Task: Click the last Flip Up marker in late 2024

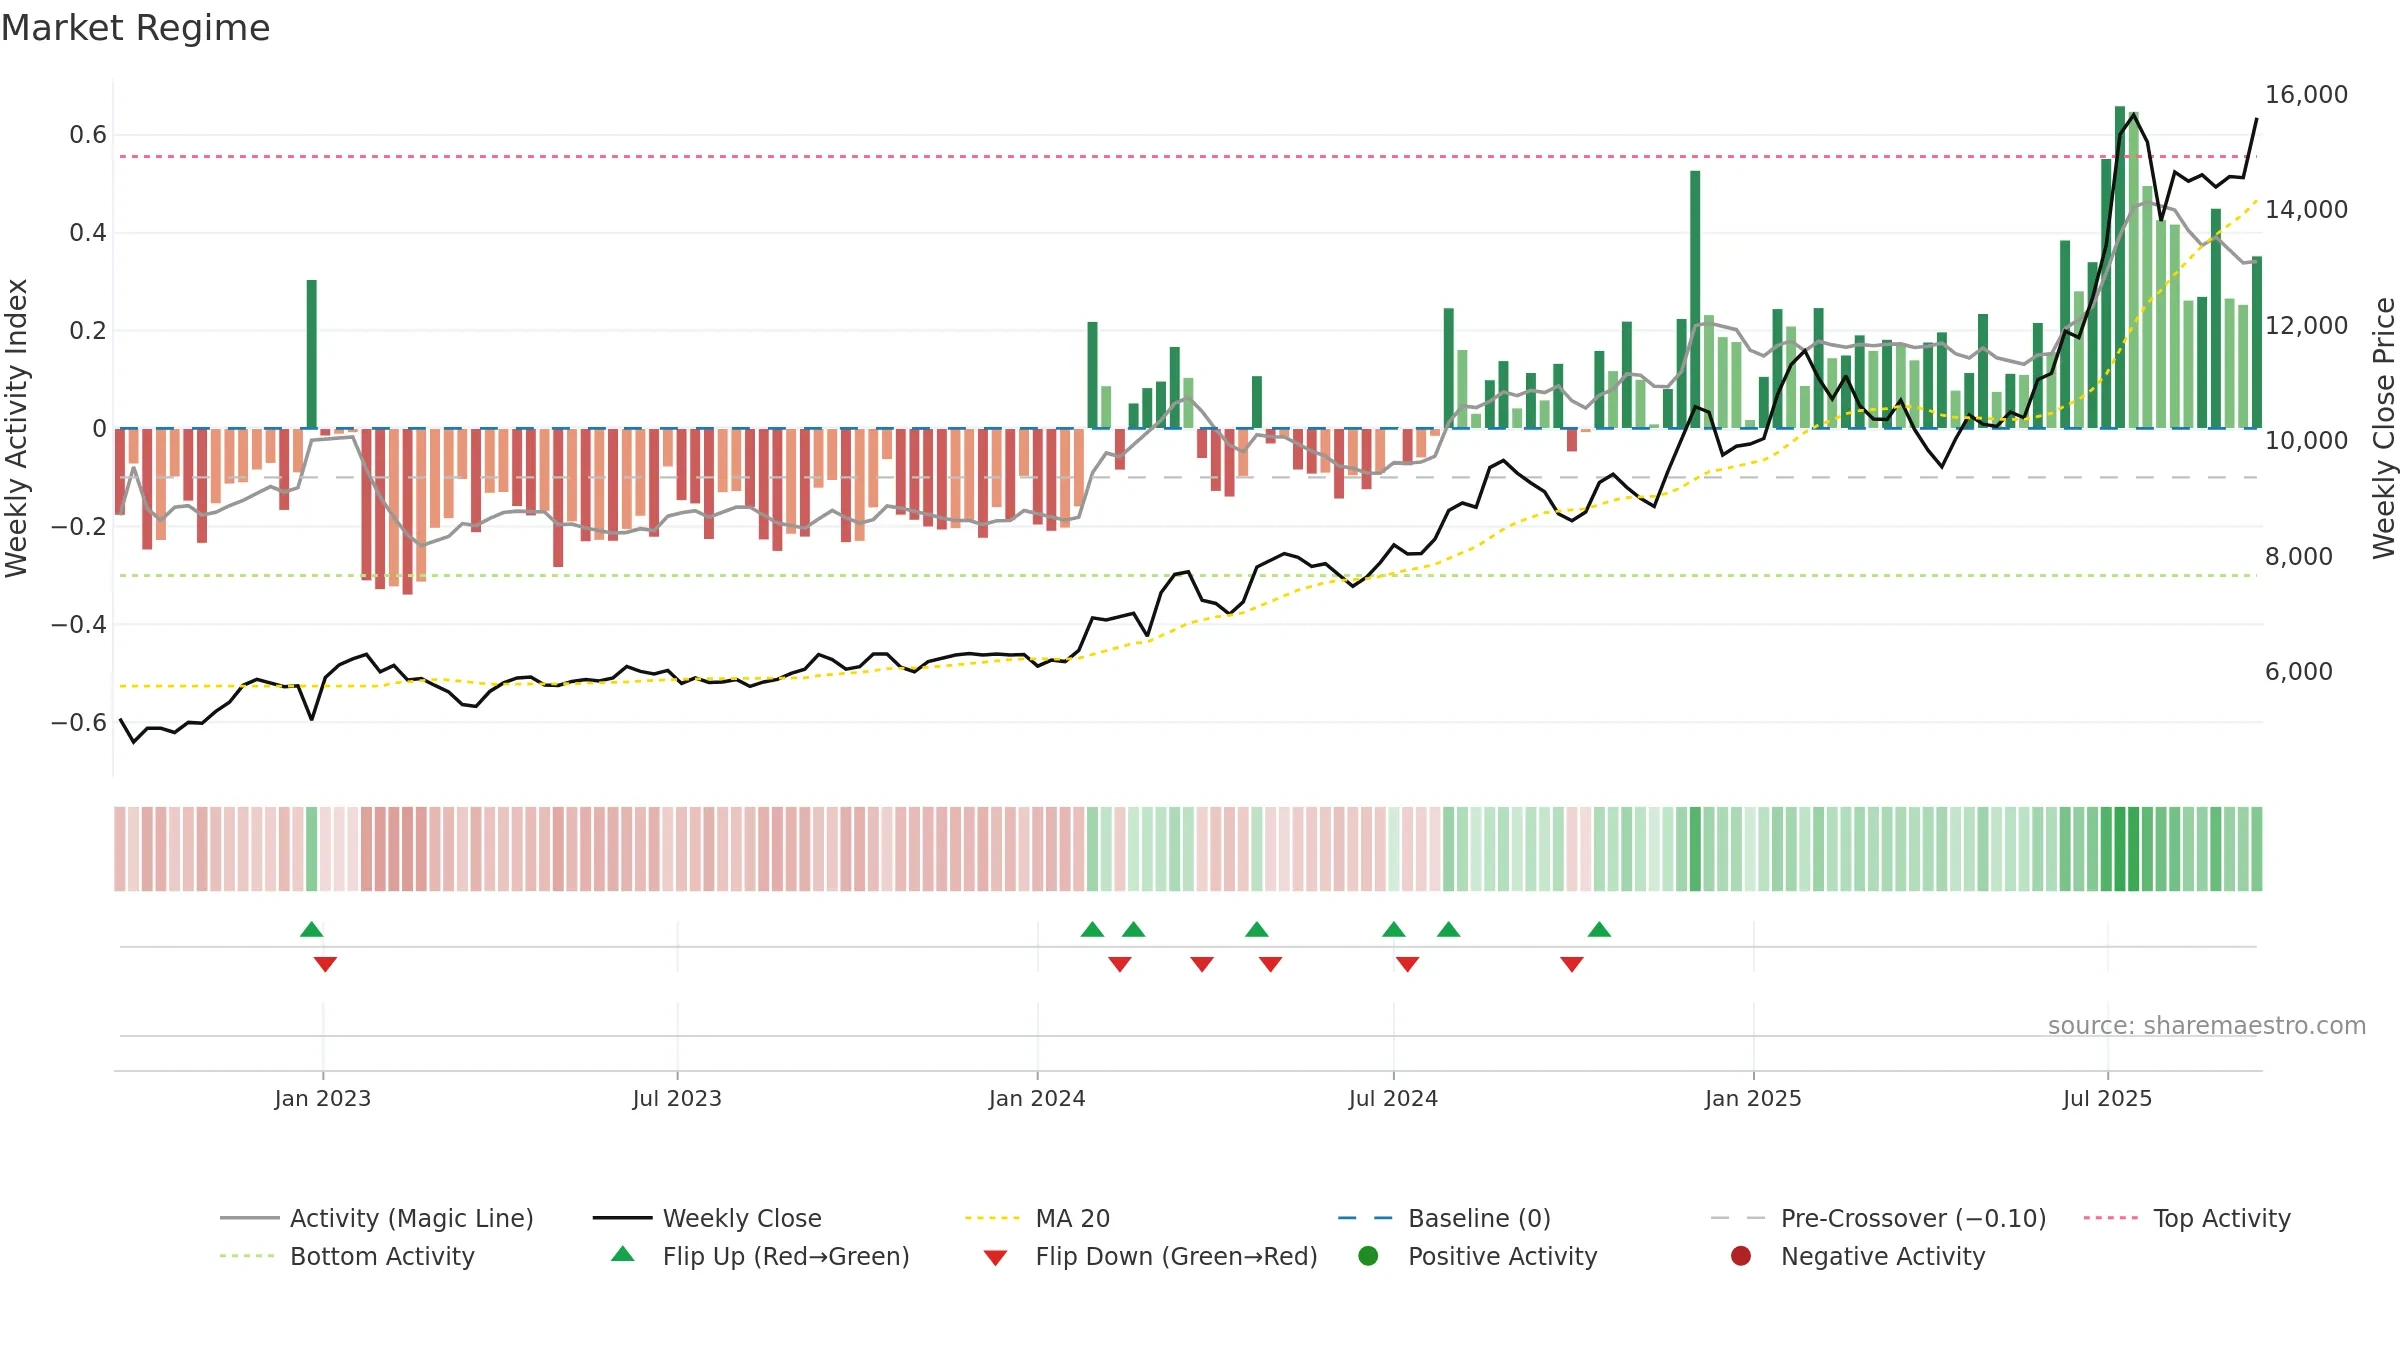Action: point(1599,929)
